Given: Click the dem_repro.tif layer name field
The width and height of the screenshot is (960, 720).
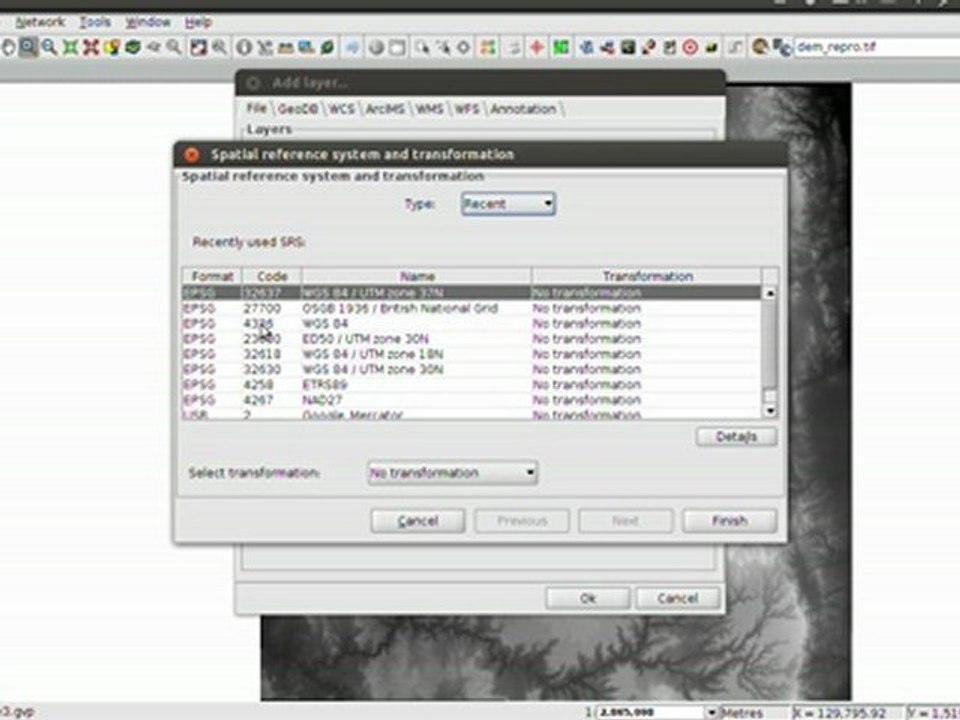Looking at the screenshot, I should pyautogui.click(x=877, y=47).
